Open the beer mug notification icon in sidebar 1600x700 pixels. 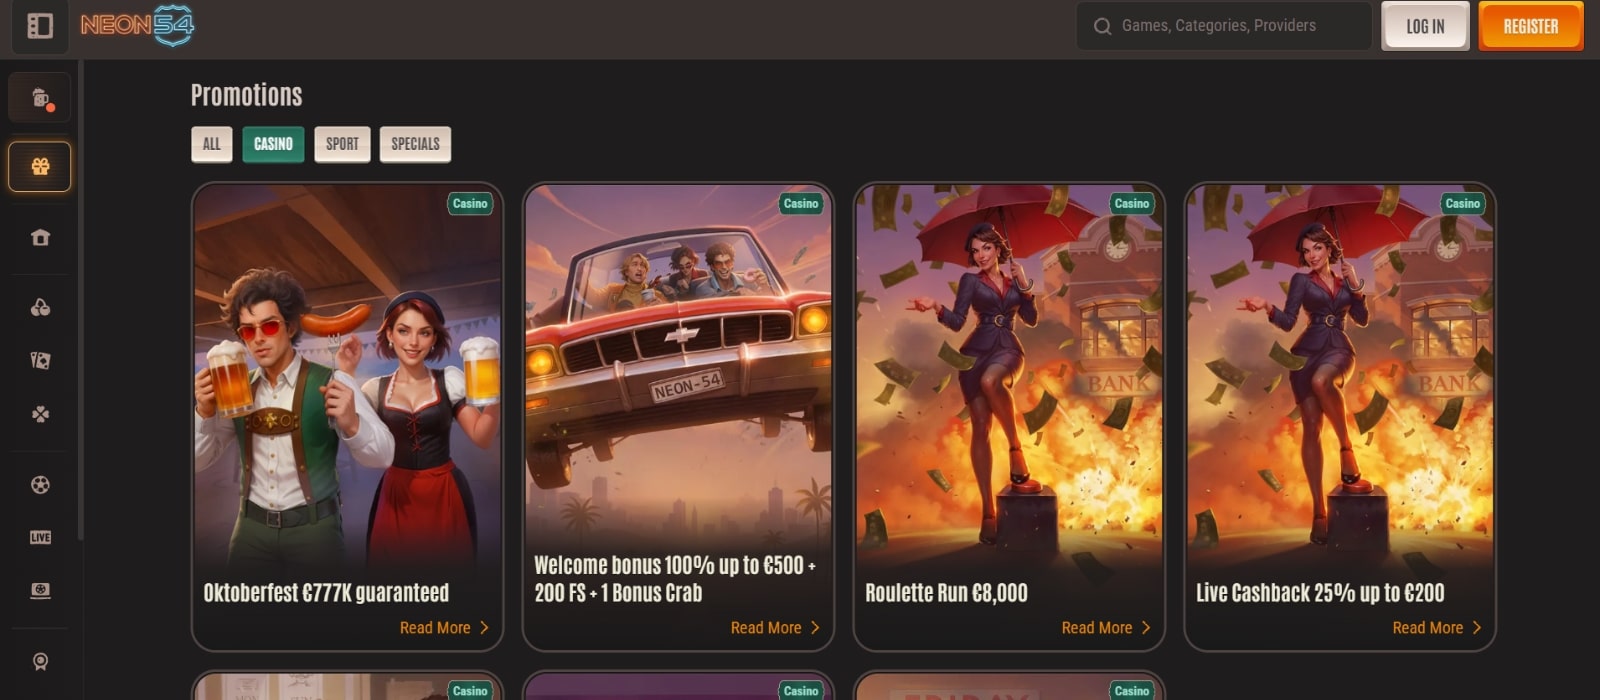point(40,98)
